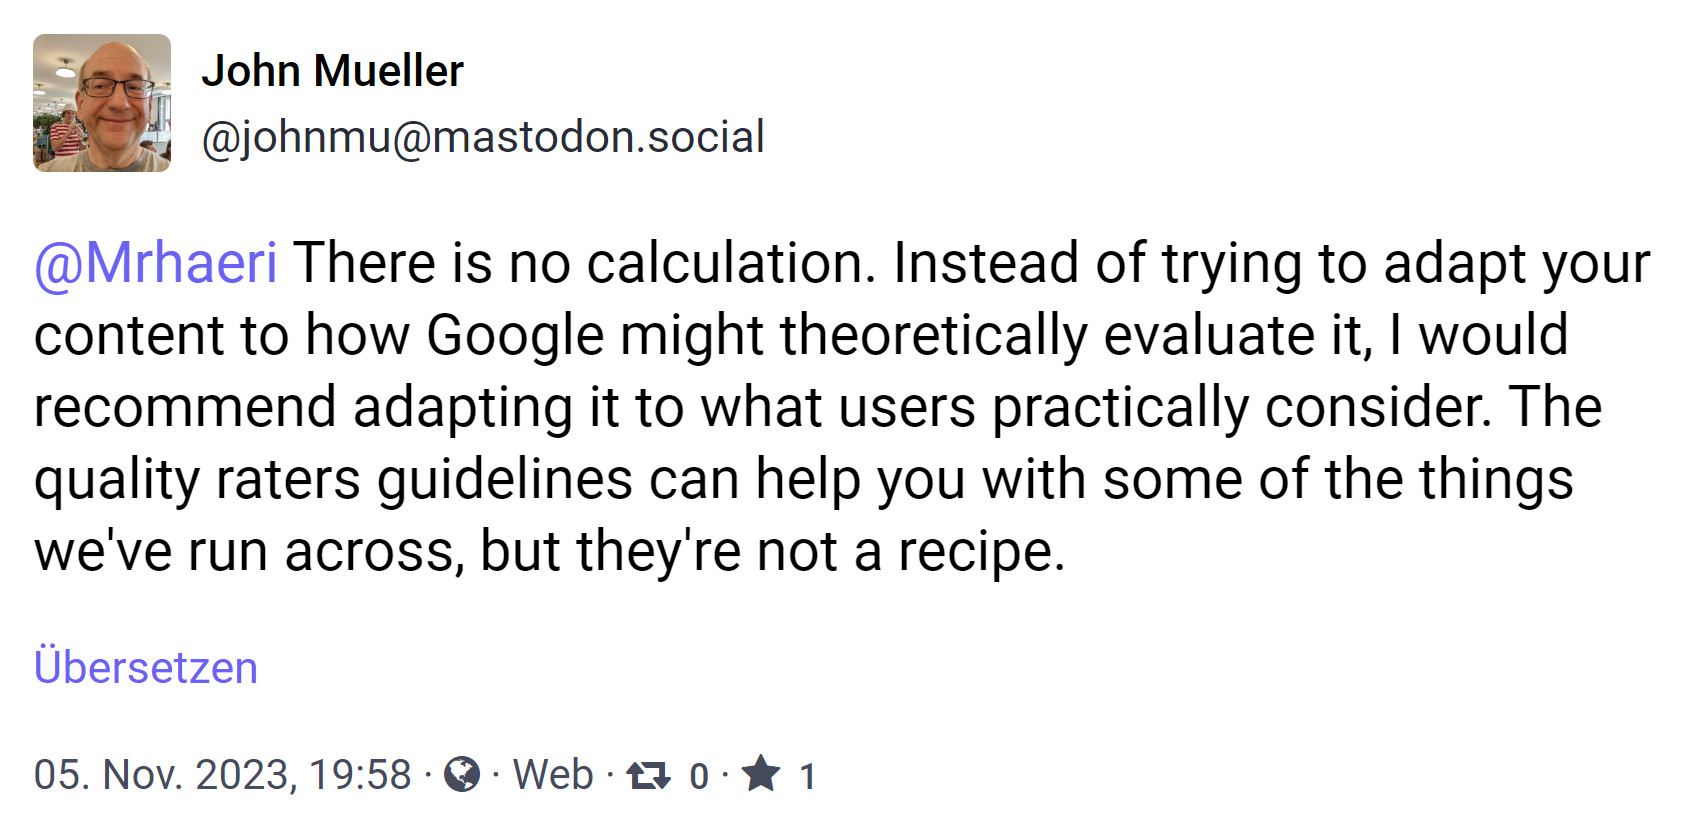Click the Übersetzen translate link
The image size is (1698, 833).
tap(146, 667)
